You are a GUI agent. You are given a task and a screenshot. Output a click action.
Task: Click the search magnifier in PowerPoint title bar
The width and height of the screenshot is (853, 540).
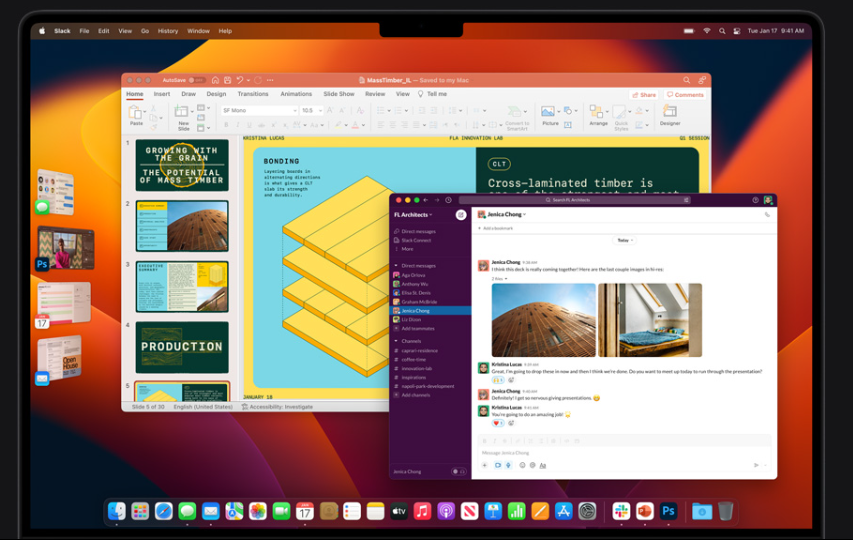click(x=687, y=80)
